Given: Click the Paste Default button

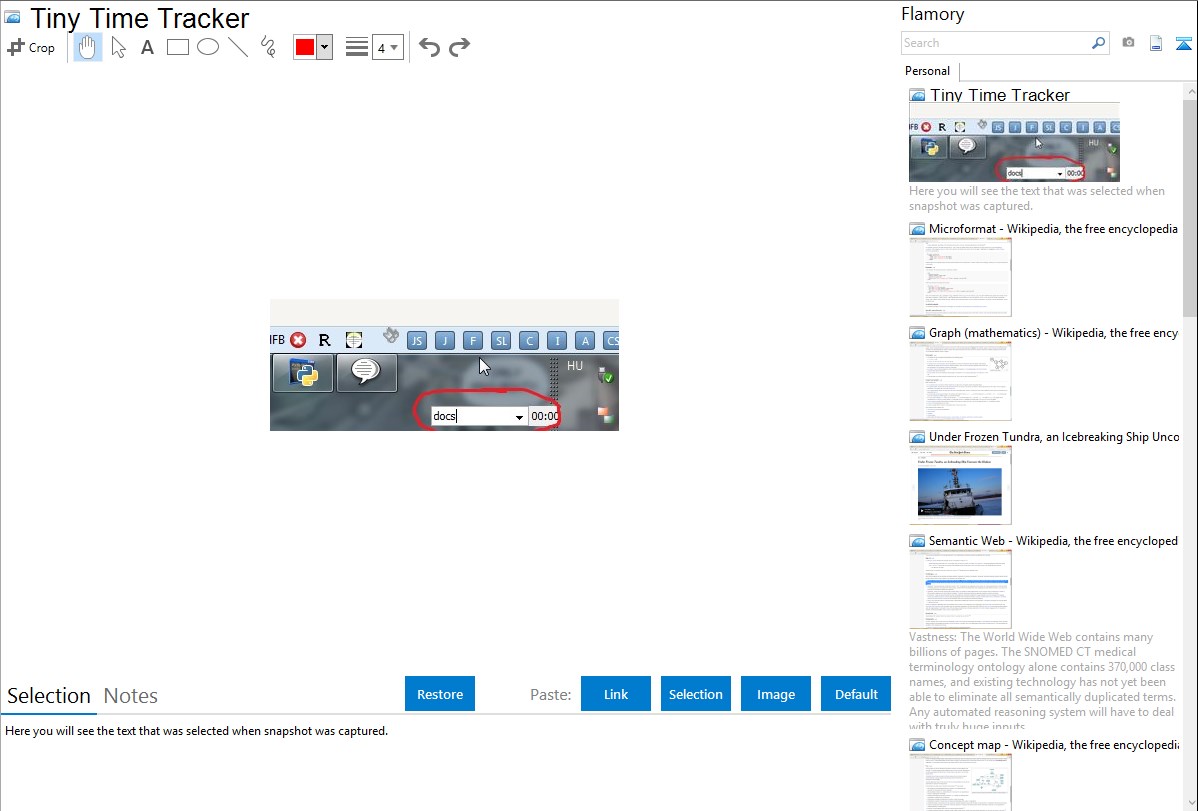Looking at the screenshot, I should (x=856, y=694).
